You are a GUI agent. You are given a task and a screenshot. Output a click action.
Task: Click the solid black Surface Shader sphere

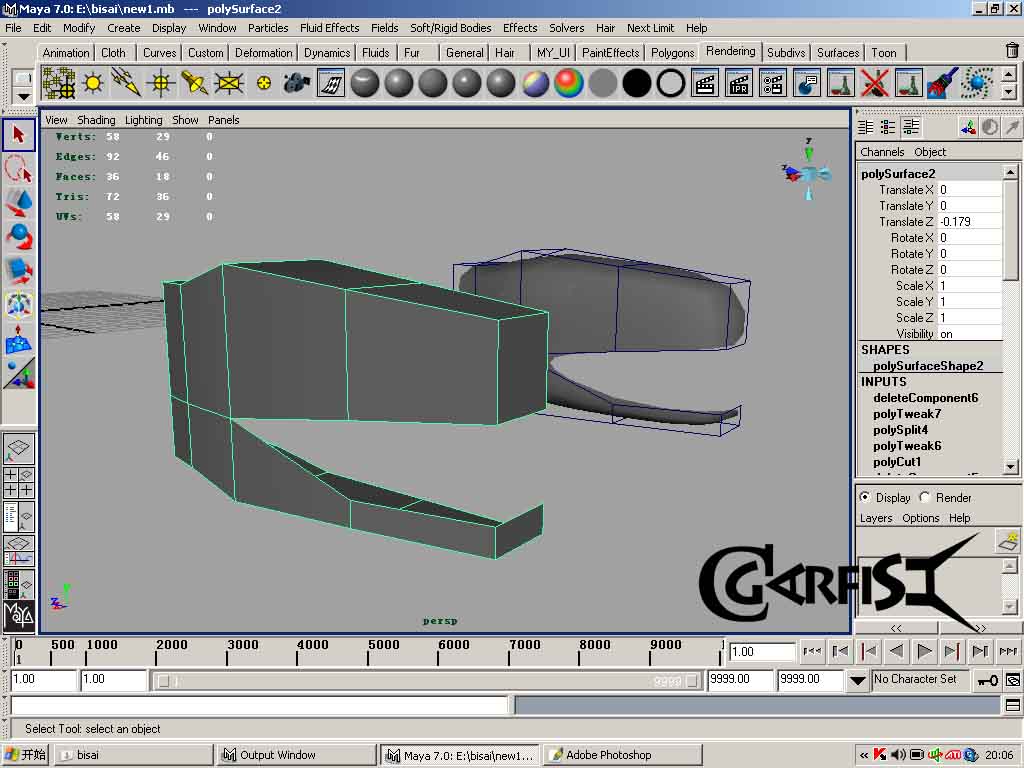637,84
